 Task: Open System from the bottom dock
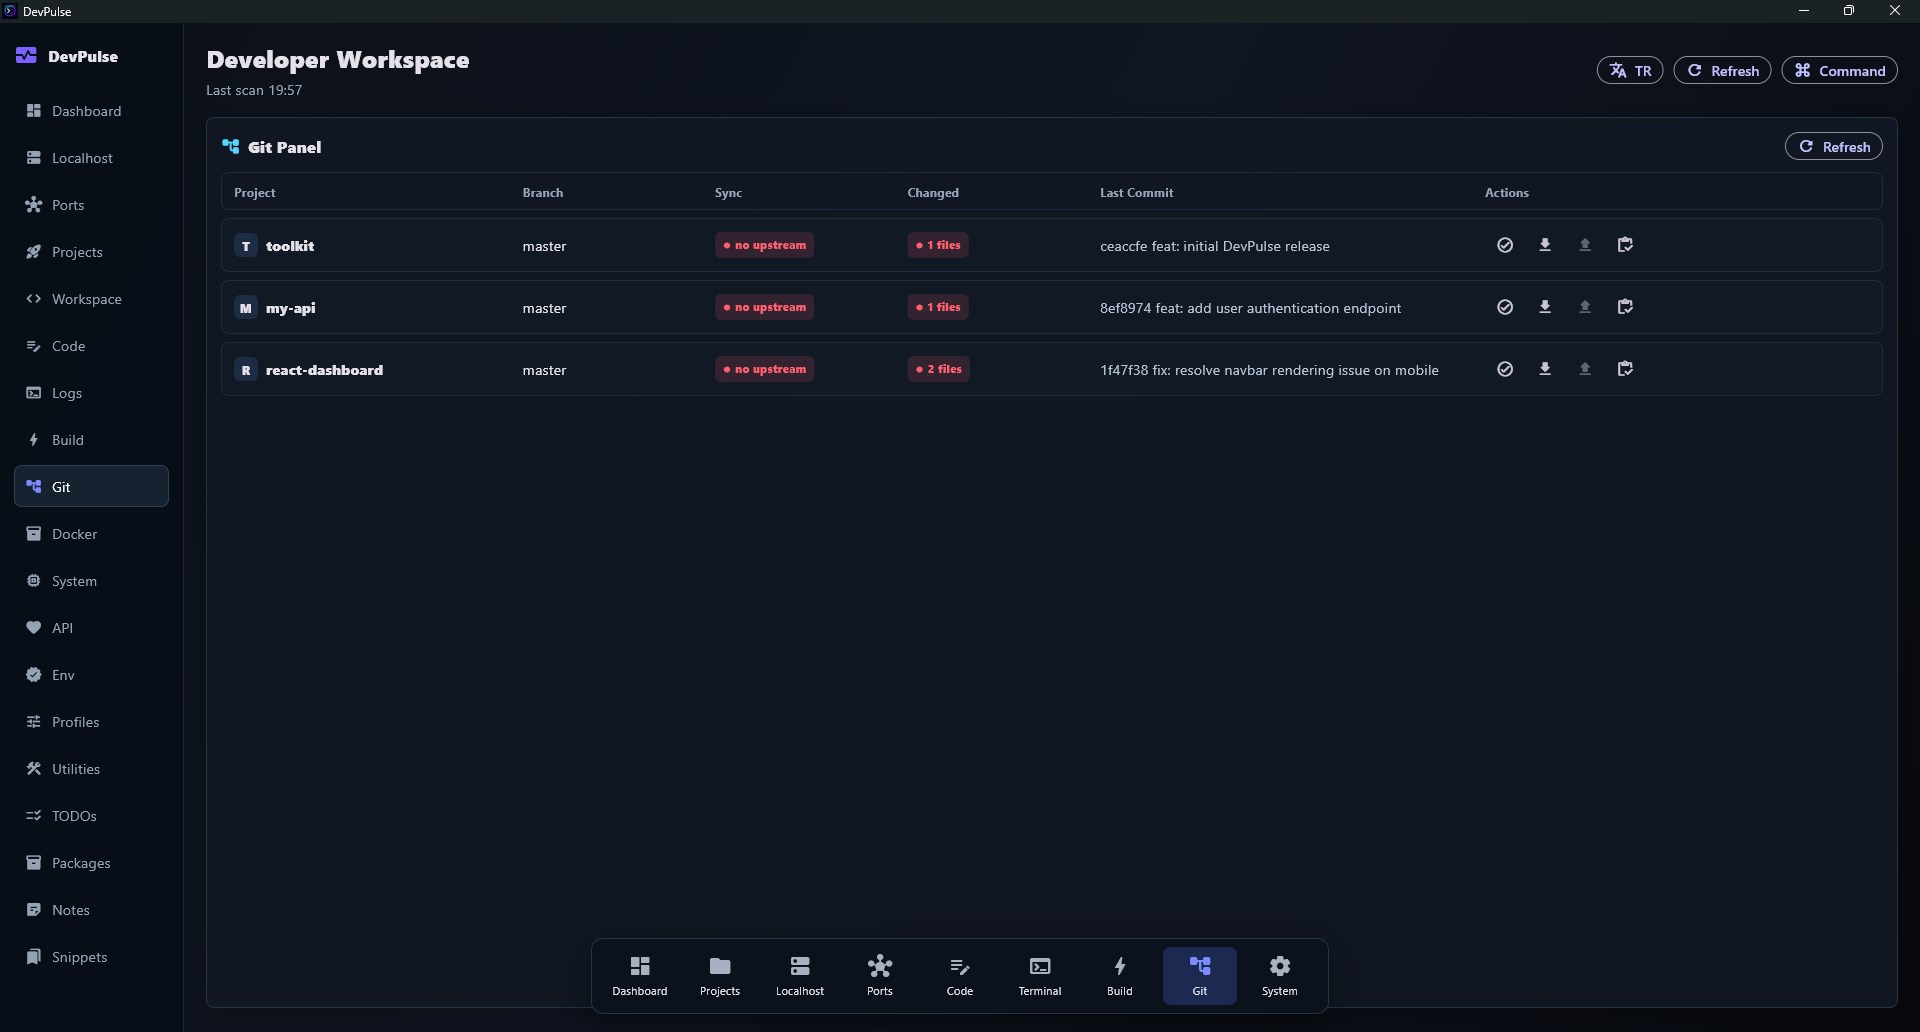(x=1280, y=976)
